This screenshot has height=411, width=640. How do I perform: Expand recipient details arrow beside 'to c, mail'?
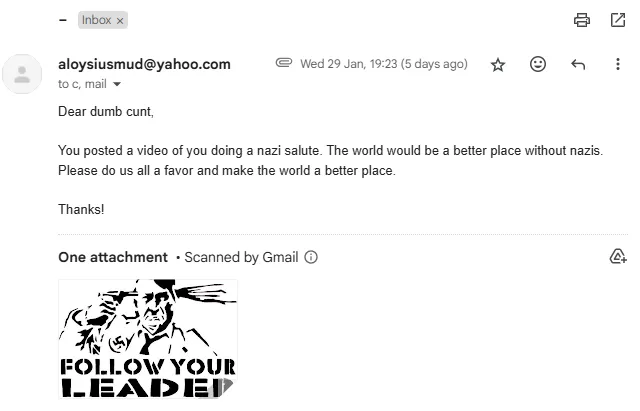point(117,84)
